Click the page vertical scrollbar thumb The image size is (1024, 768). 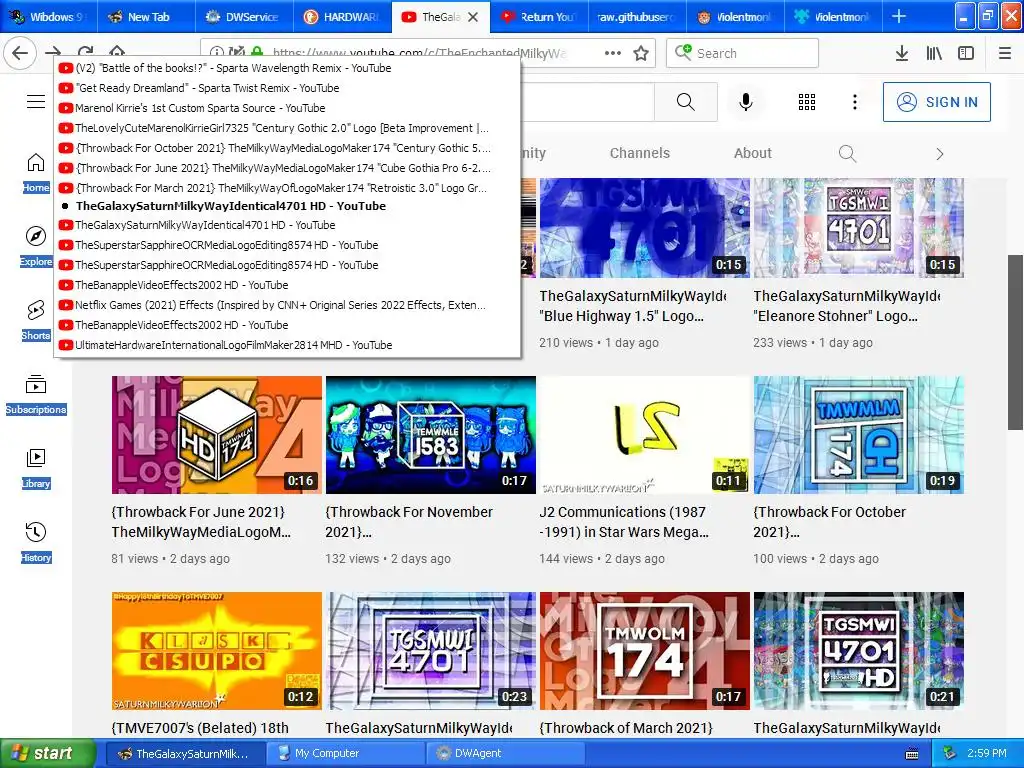click(1015, 342)
